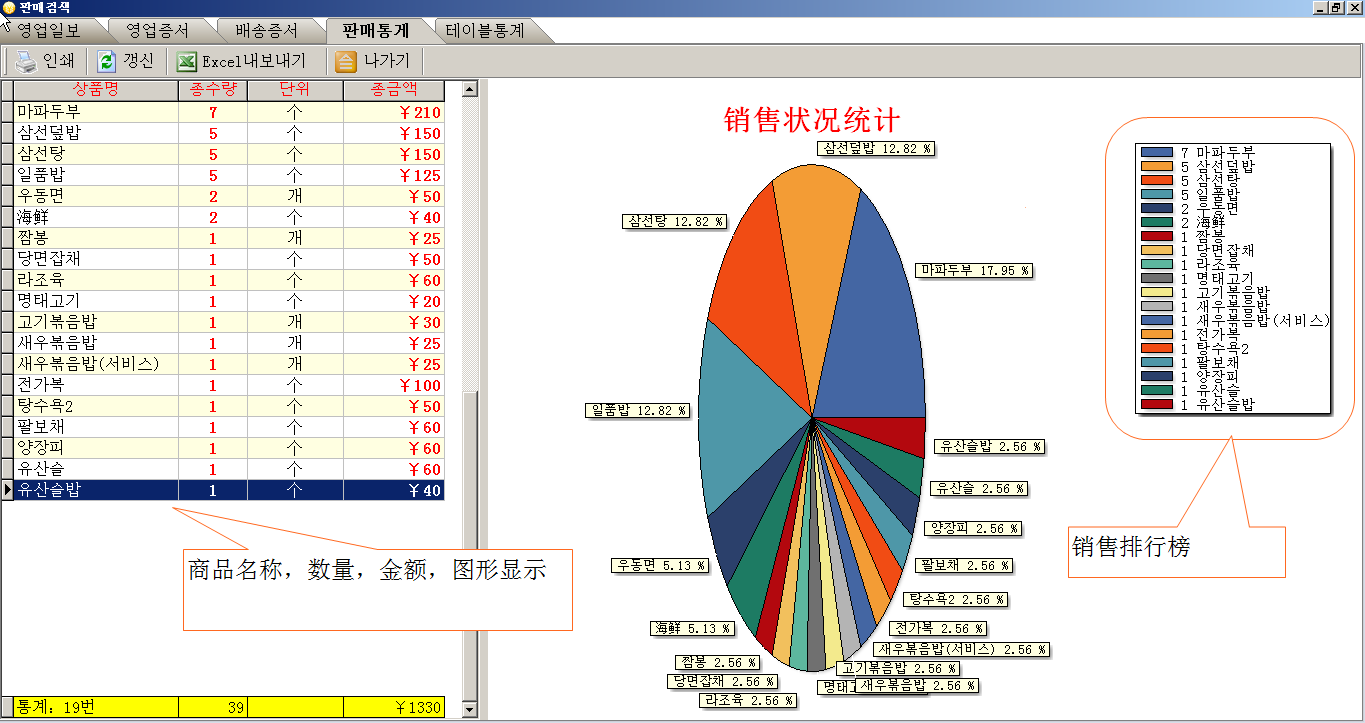Click the 총금액 column header
Image resolution: width=1365 pixels, height=723 pixels.
tap(393, 90)
